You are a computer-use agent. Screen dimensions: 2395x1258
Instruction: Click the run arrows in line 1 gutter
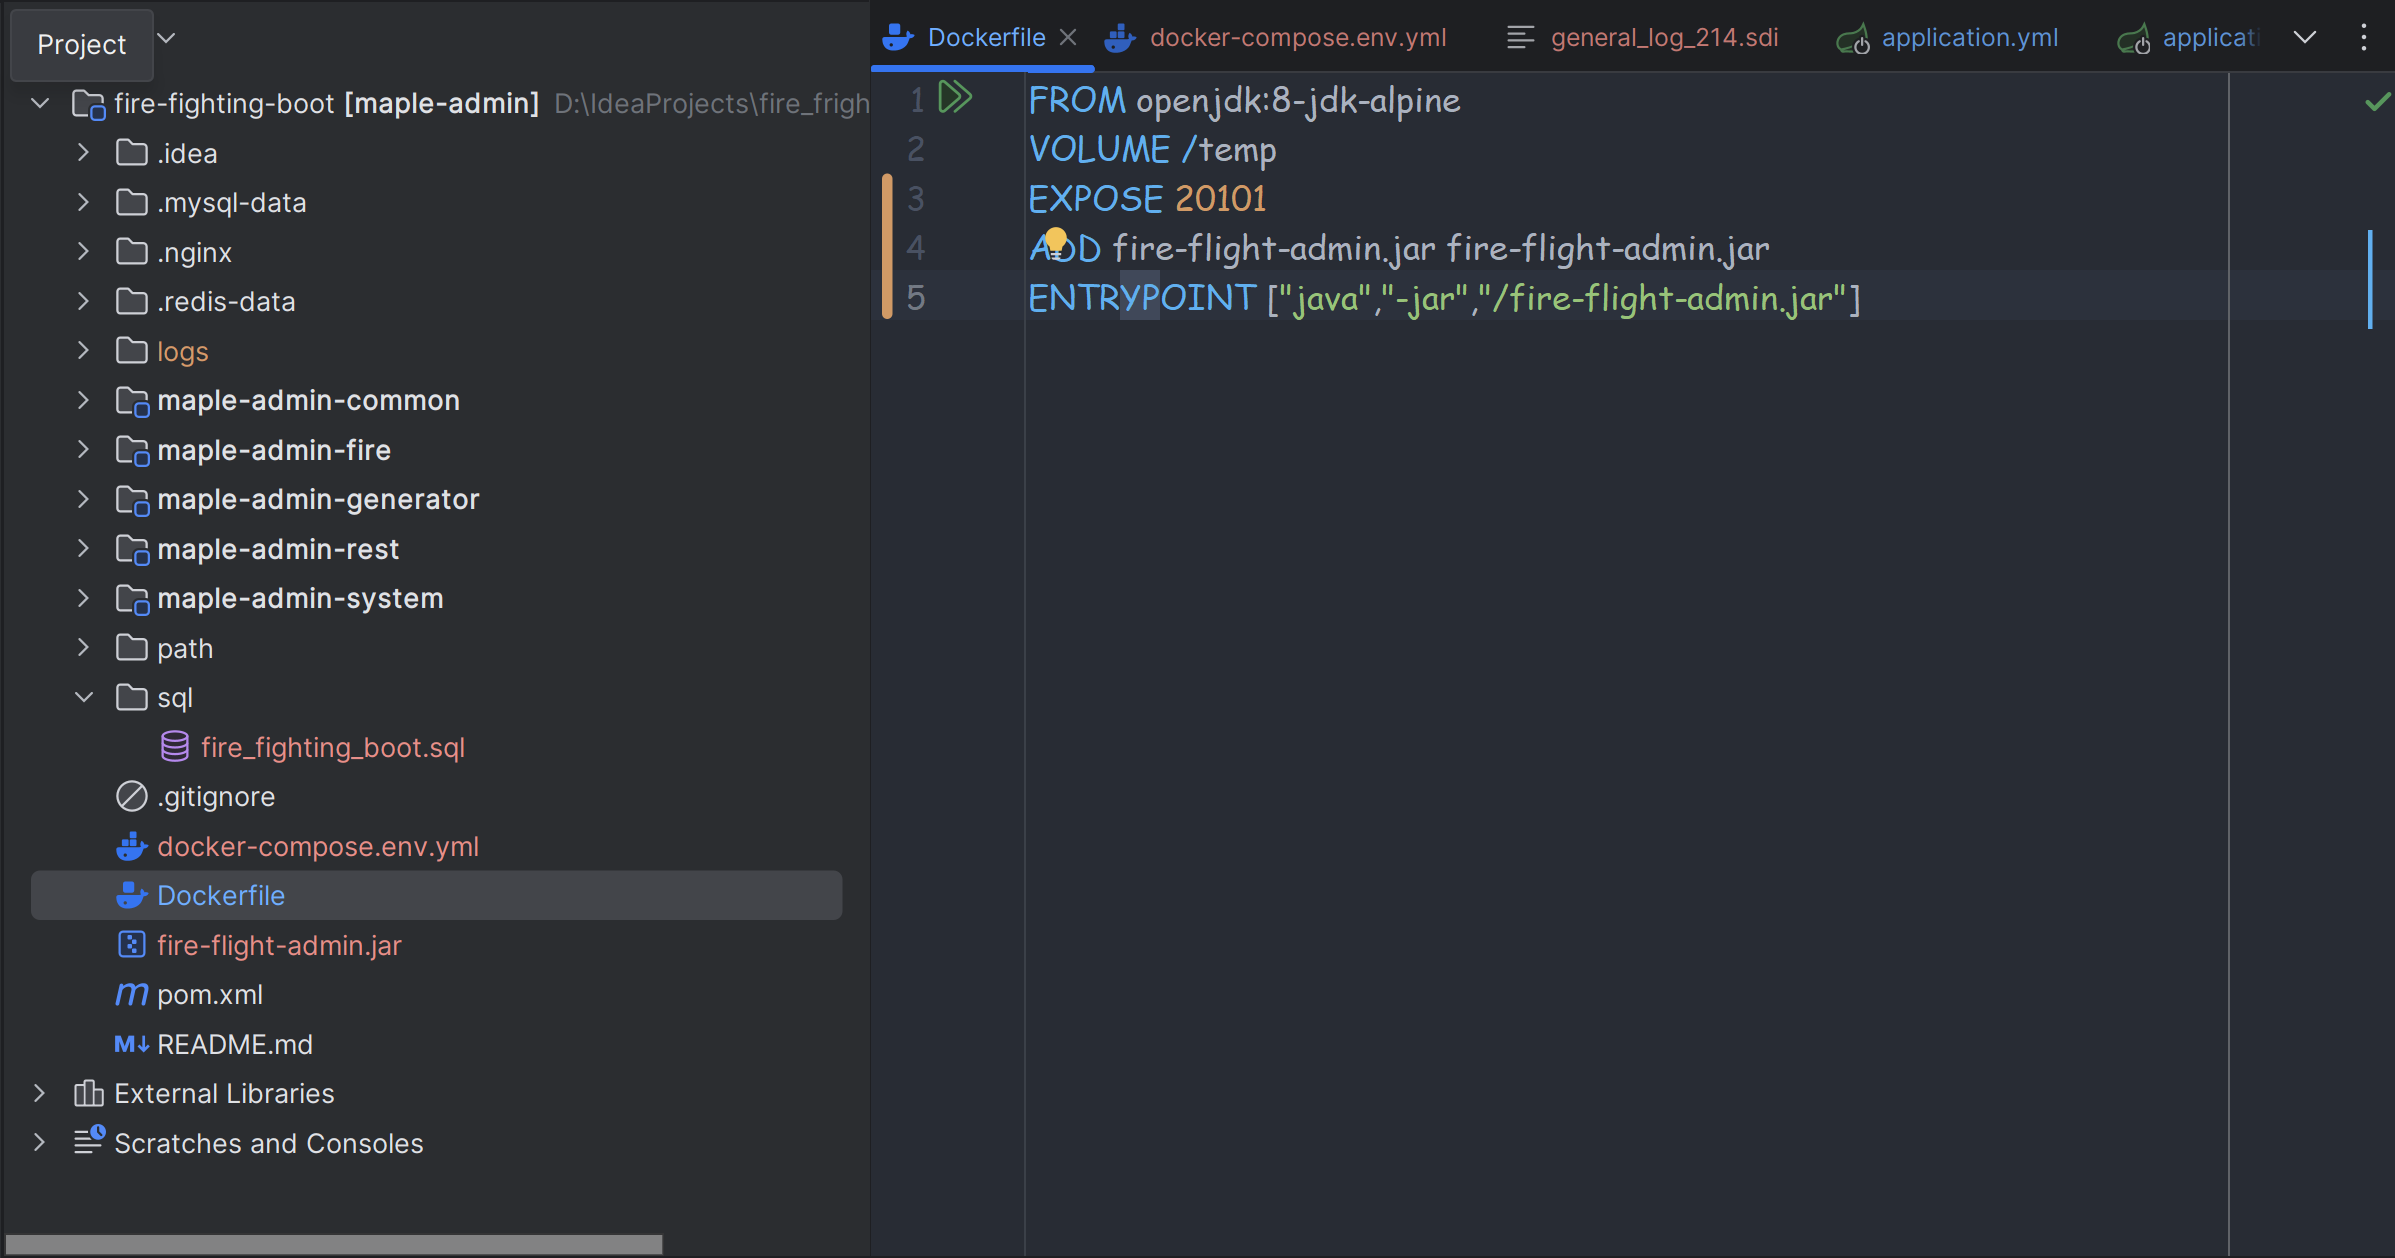955,98
